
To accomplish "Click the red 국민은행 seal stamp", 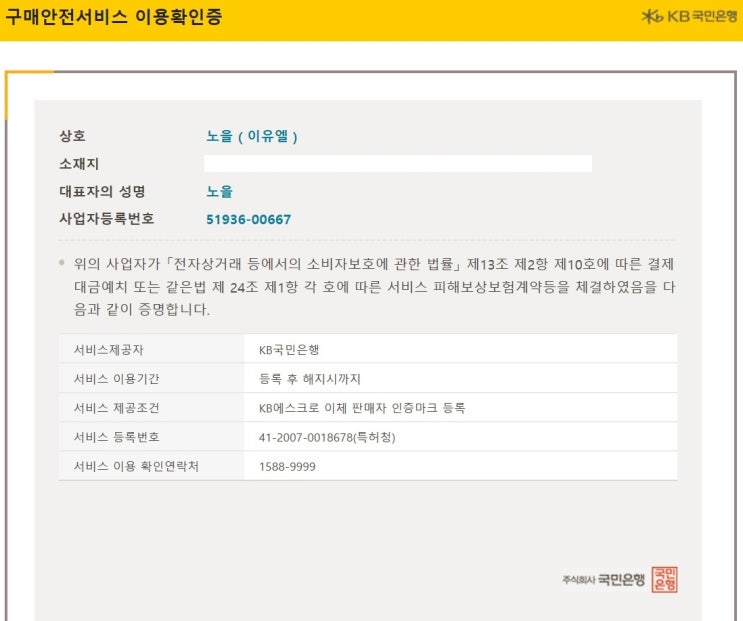I will (664, 579).
